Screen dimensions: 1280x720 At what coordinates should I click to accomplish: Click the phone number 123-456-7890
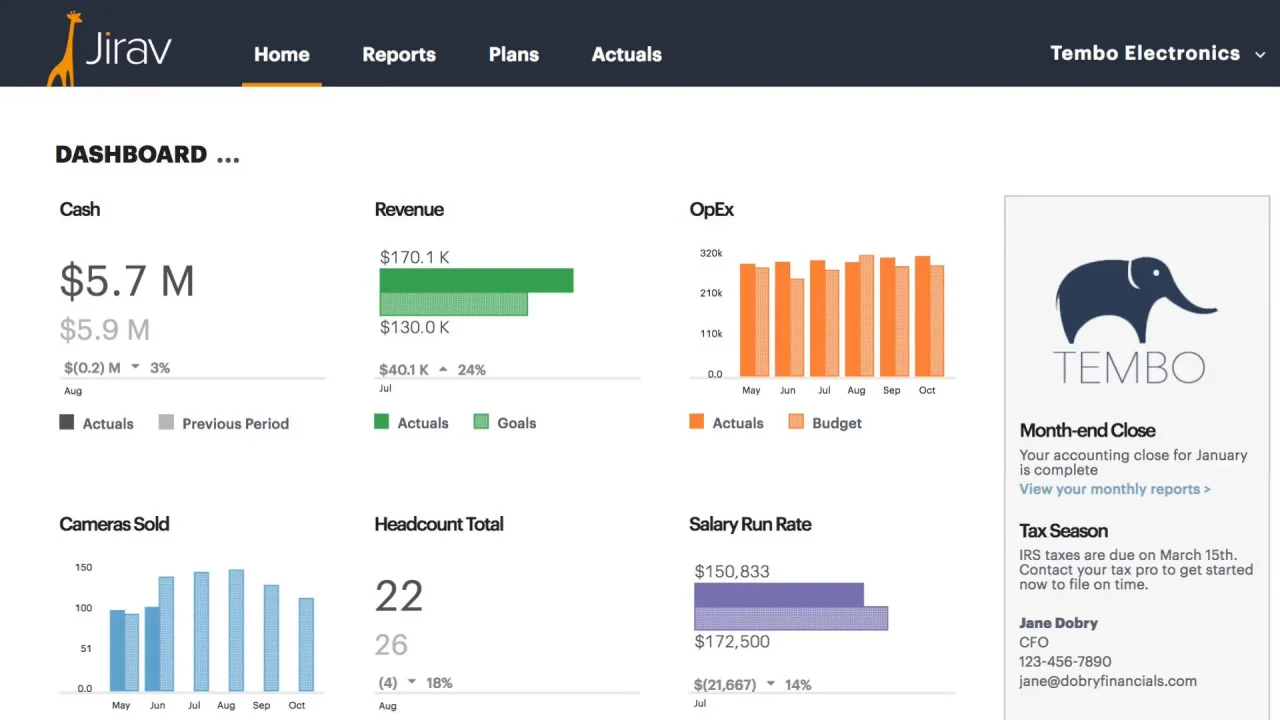[x=1065, y=661]
